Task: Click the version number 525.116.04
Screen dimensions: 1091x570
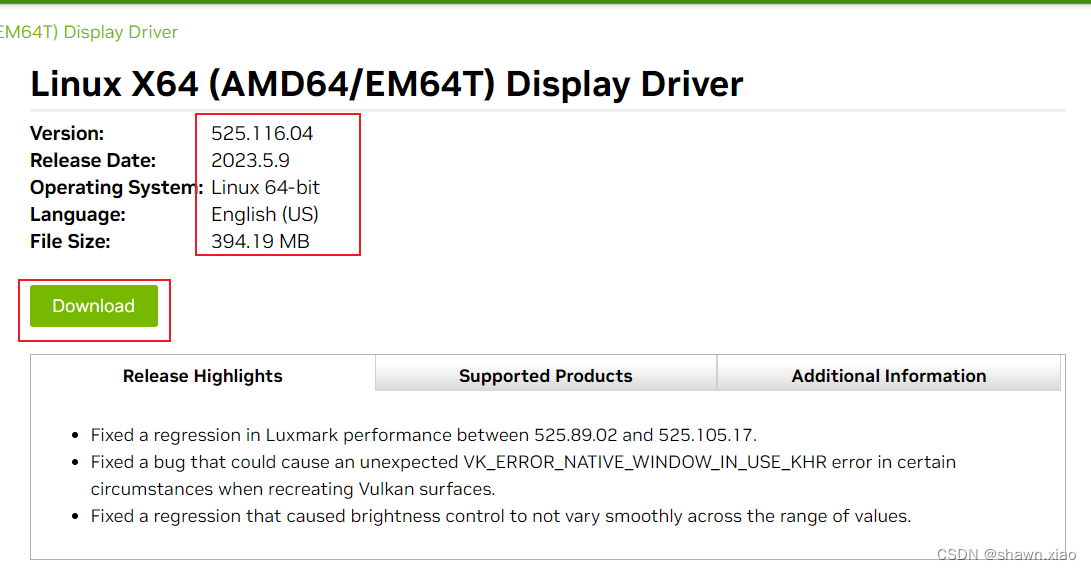Action: (262, 133)
